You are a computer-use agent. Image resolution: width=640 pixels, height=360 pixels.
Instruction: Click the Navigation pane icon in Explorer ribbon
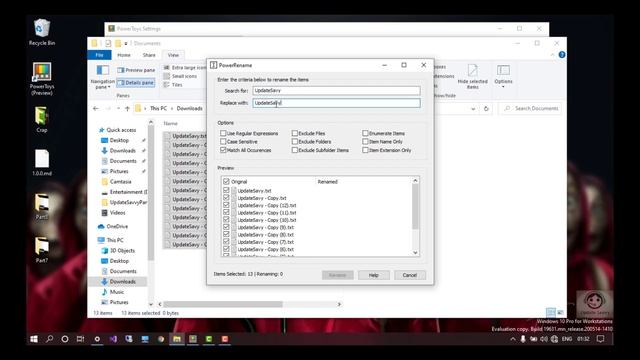click(102, 71)
